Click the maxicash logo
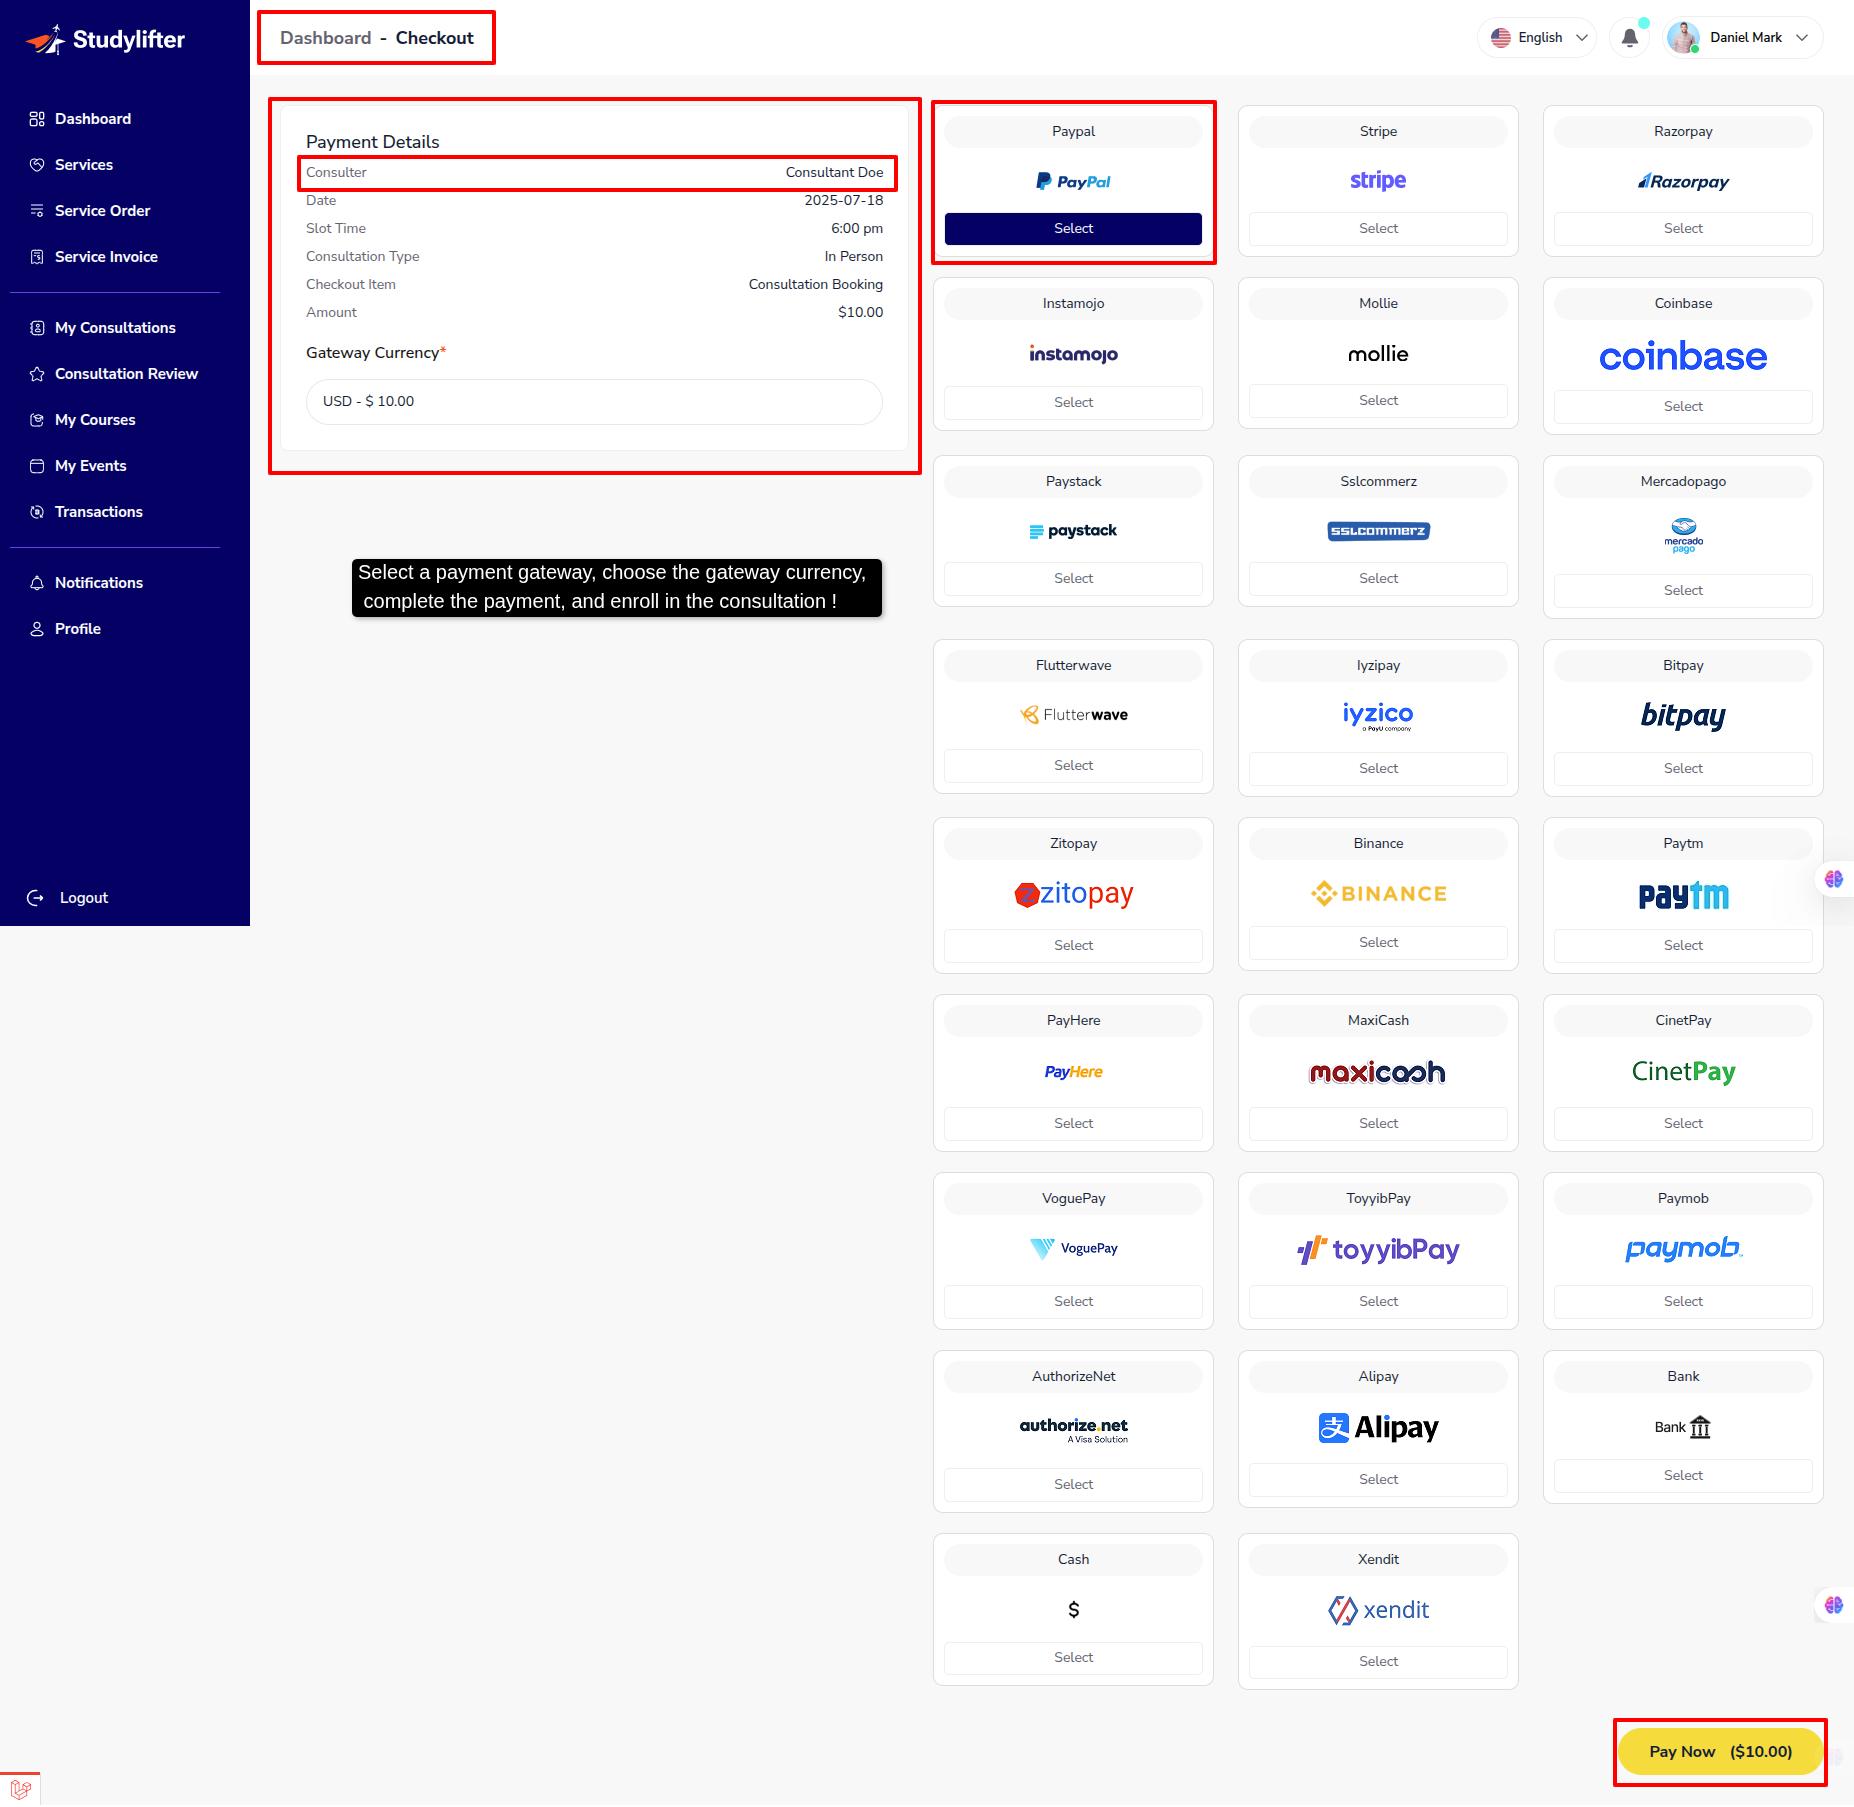 click(1378, 1073)
